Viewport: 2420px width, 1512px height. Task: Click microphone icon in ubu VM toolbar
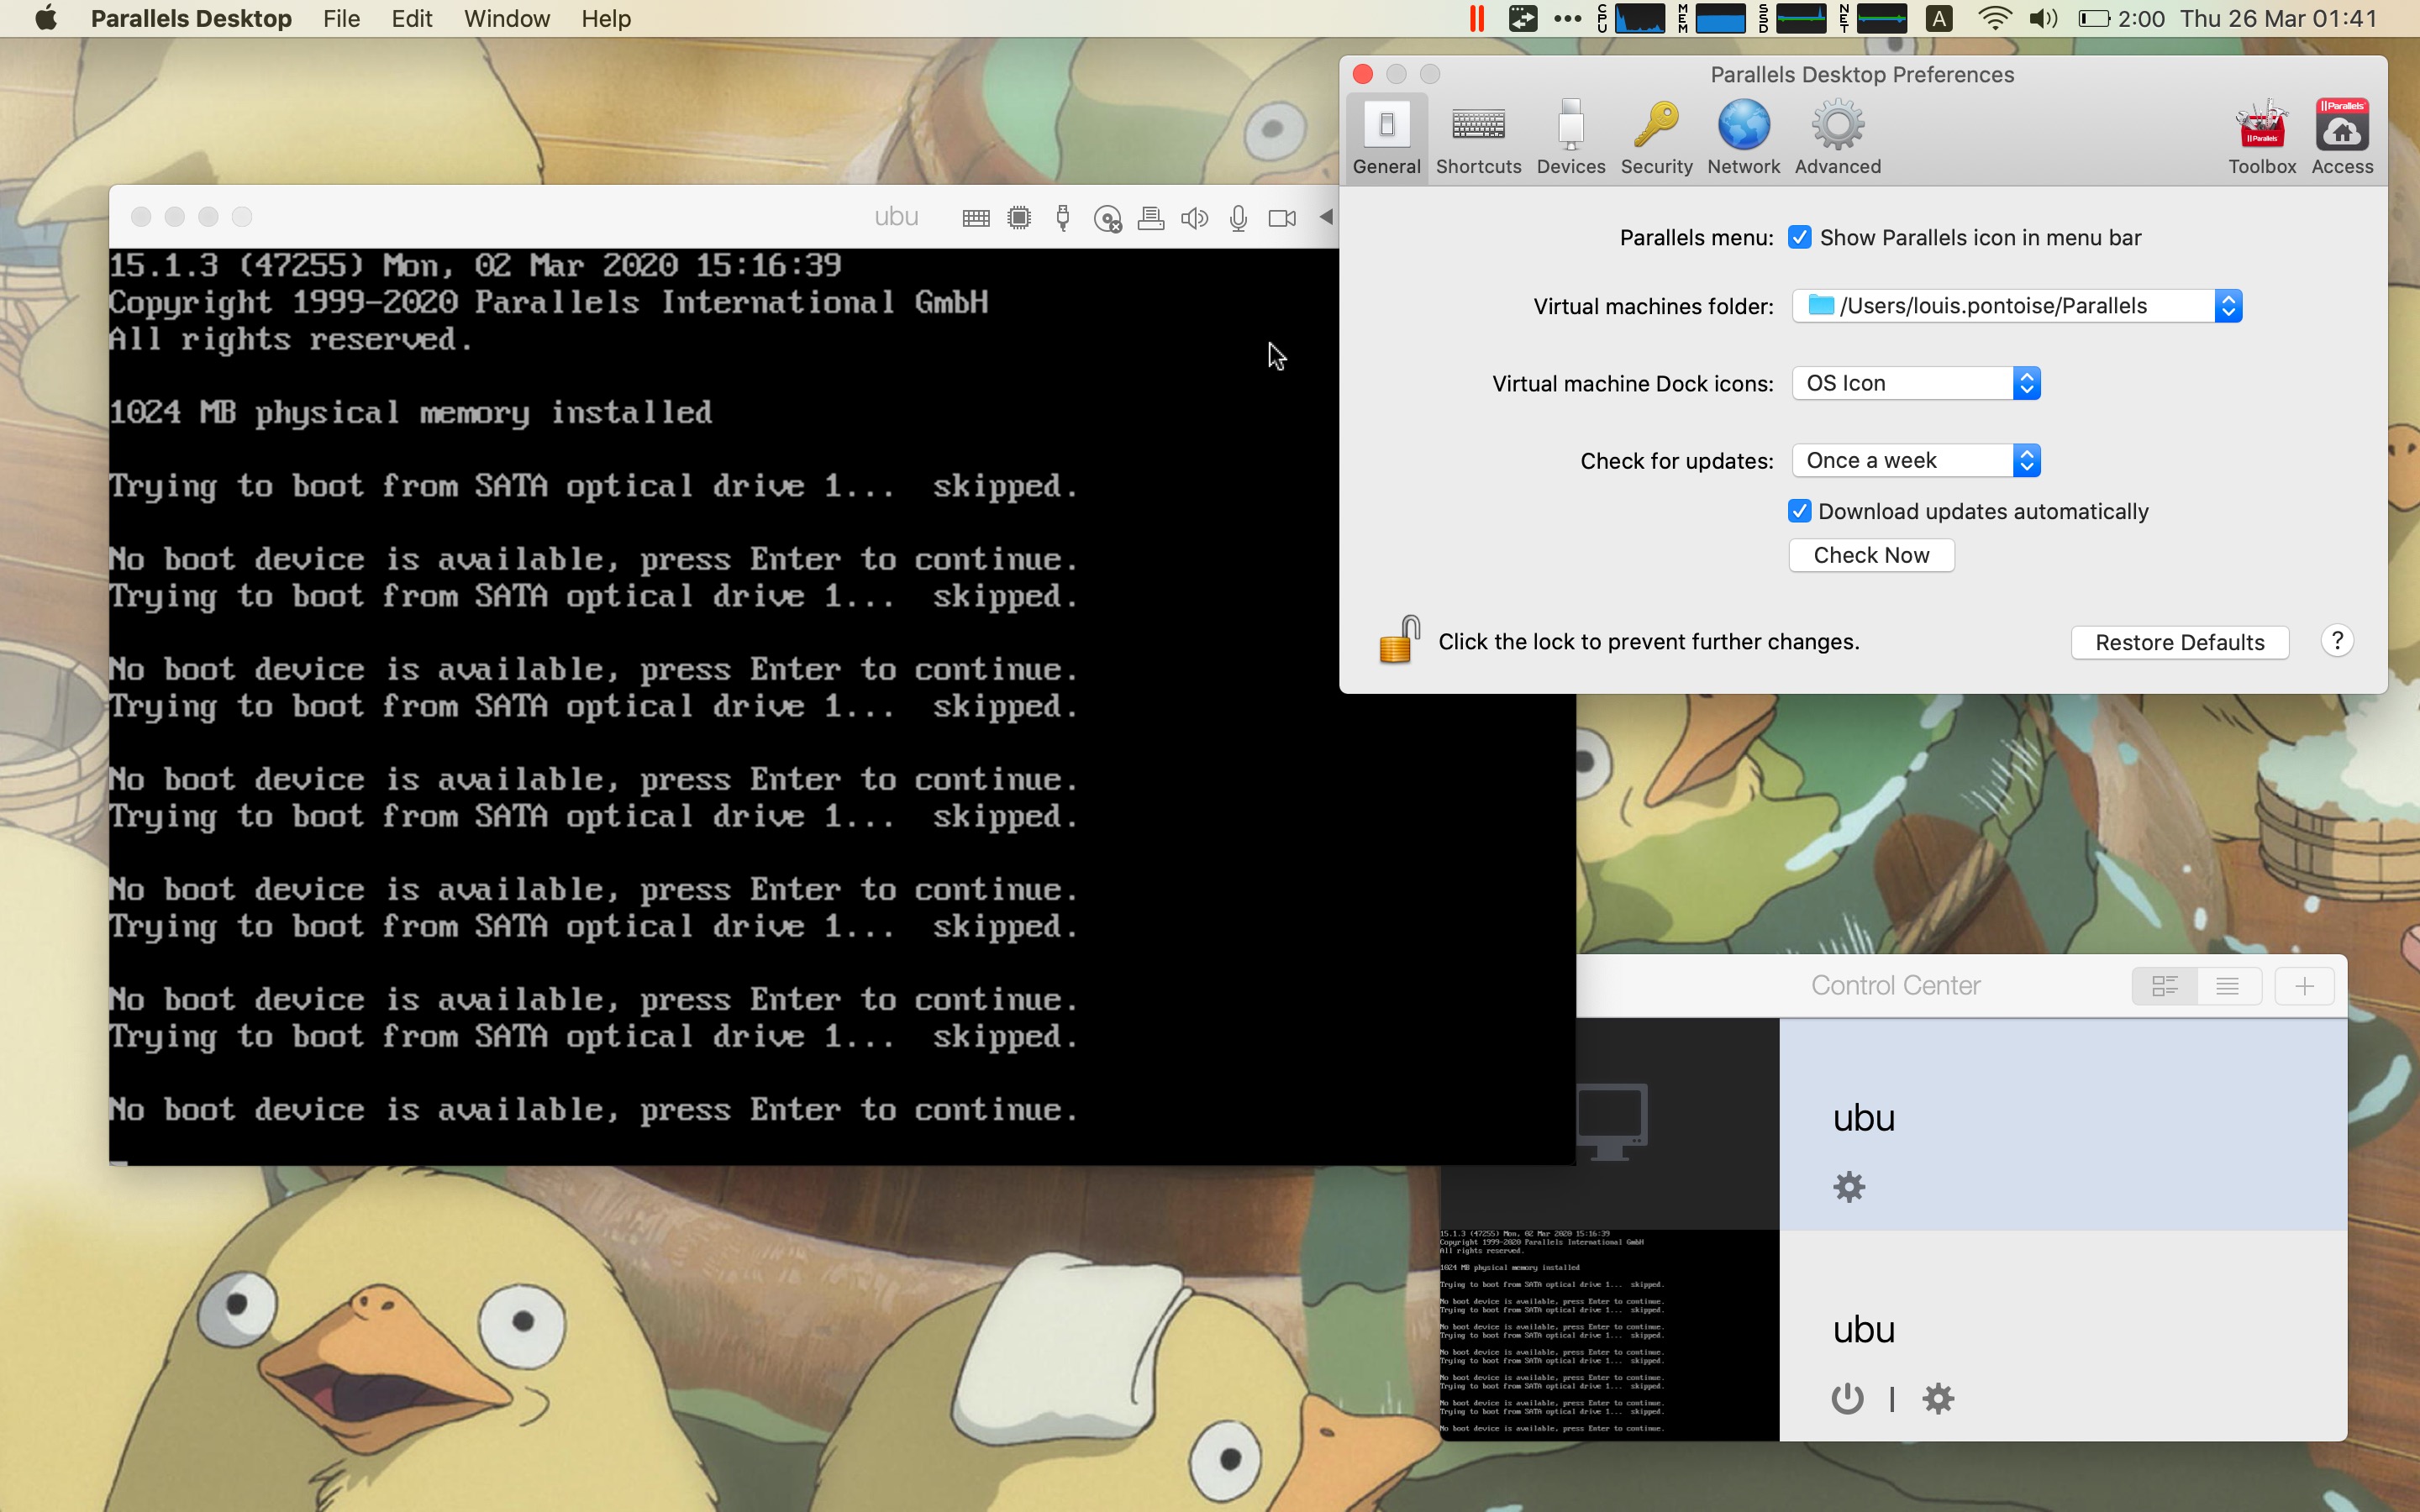pos(1238,218)
